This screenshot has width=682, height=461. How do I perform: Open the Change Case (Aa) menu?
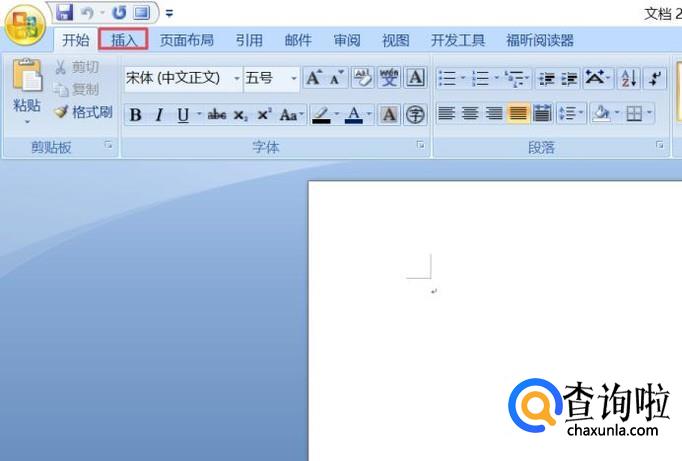point(291,115)
